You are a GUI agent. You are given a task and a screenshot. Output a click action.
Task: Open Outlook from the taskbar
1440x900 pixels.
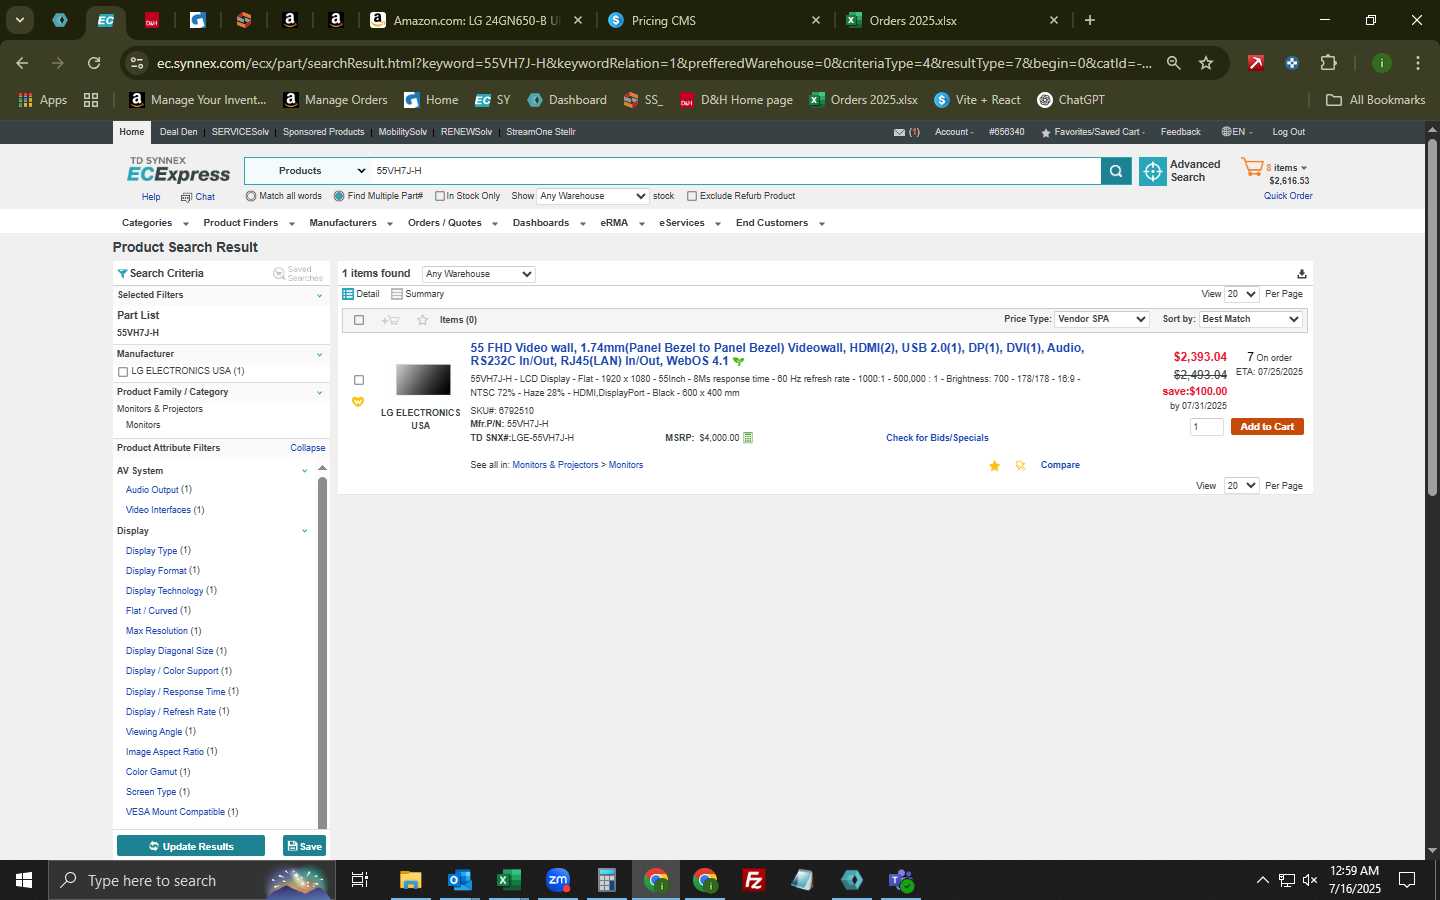[459, 880]
